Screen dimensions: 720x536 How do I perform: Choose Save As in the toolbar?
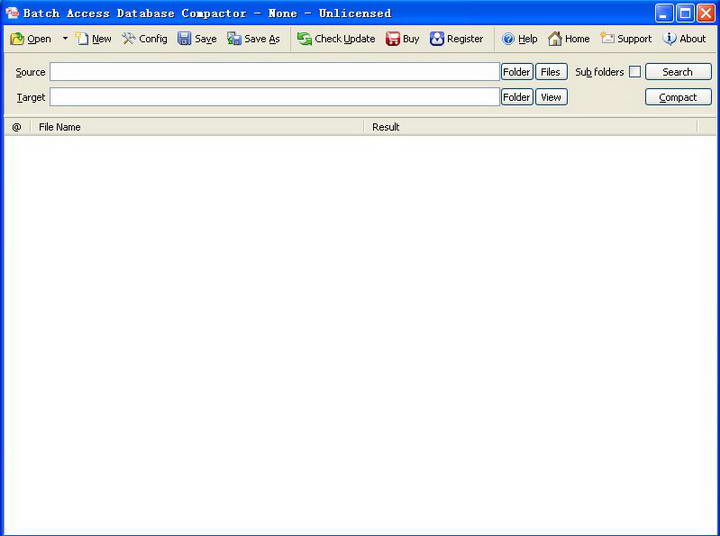coord(253,39)
